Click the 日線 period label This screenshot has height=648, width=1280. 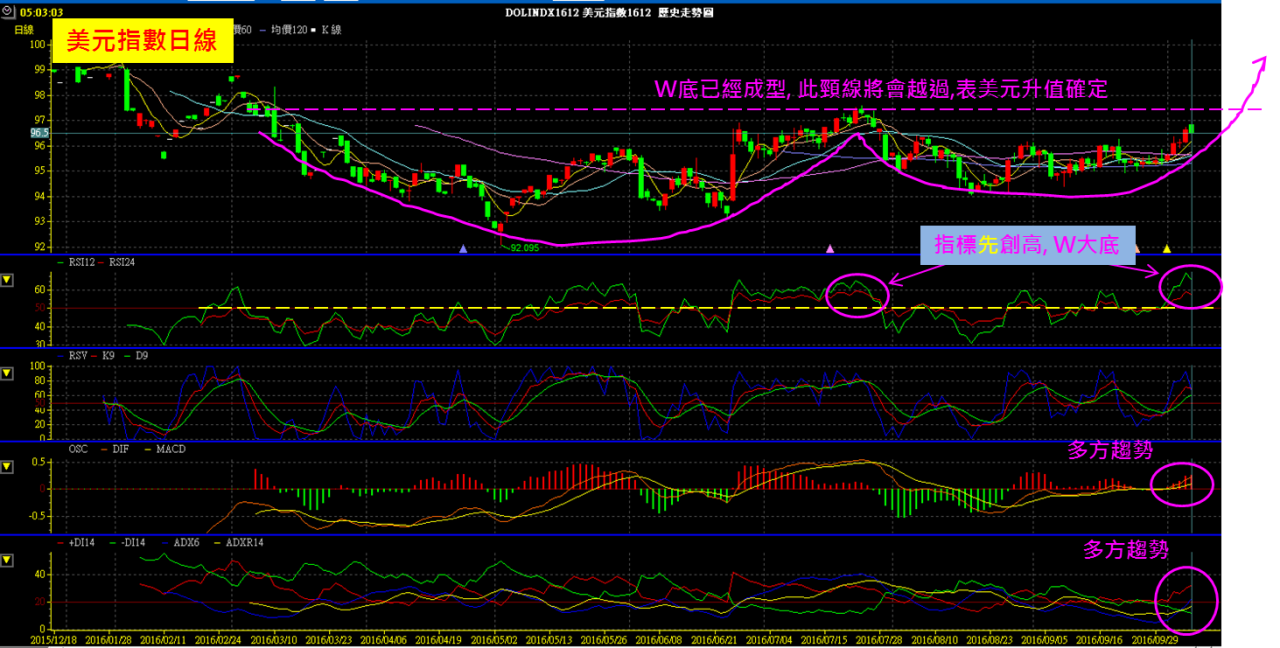tap(23, 30)
